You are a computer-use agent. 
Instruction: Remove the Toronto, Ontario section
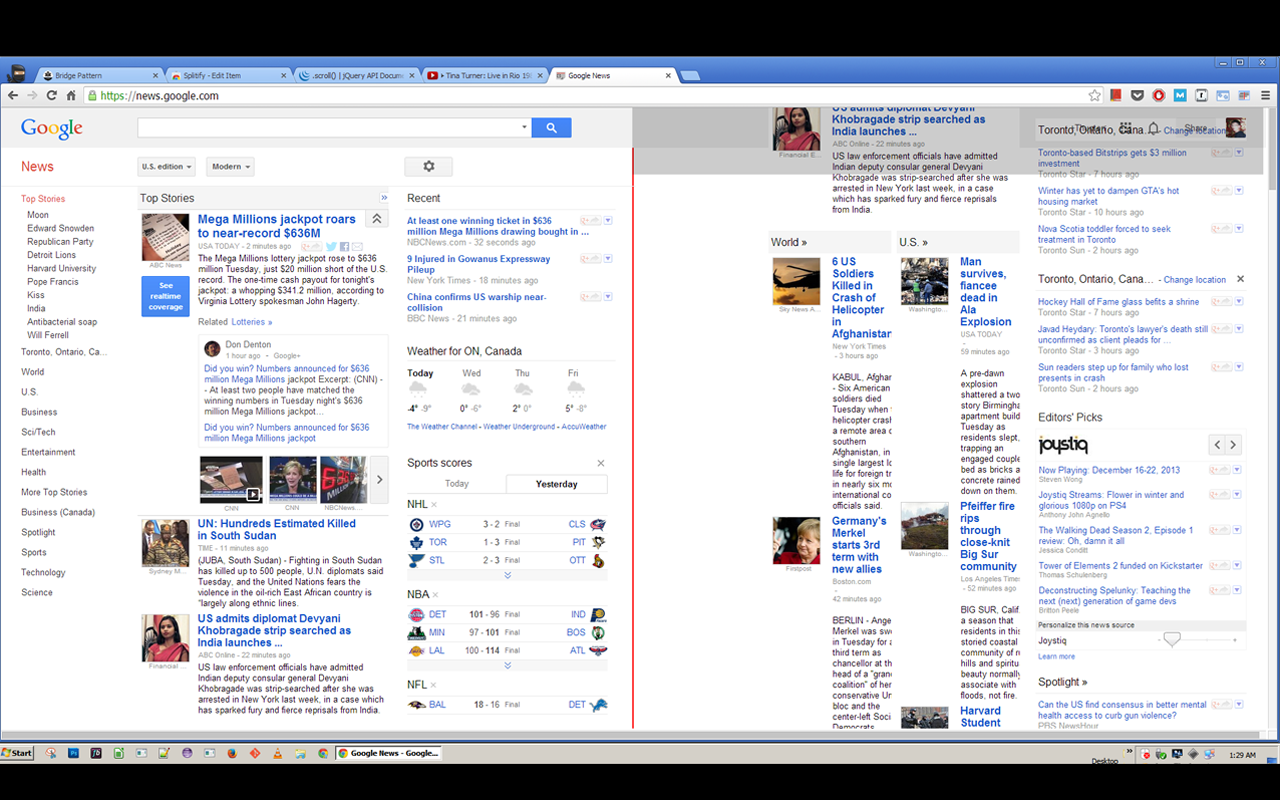click(x=1240, y=279)
